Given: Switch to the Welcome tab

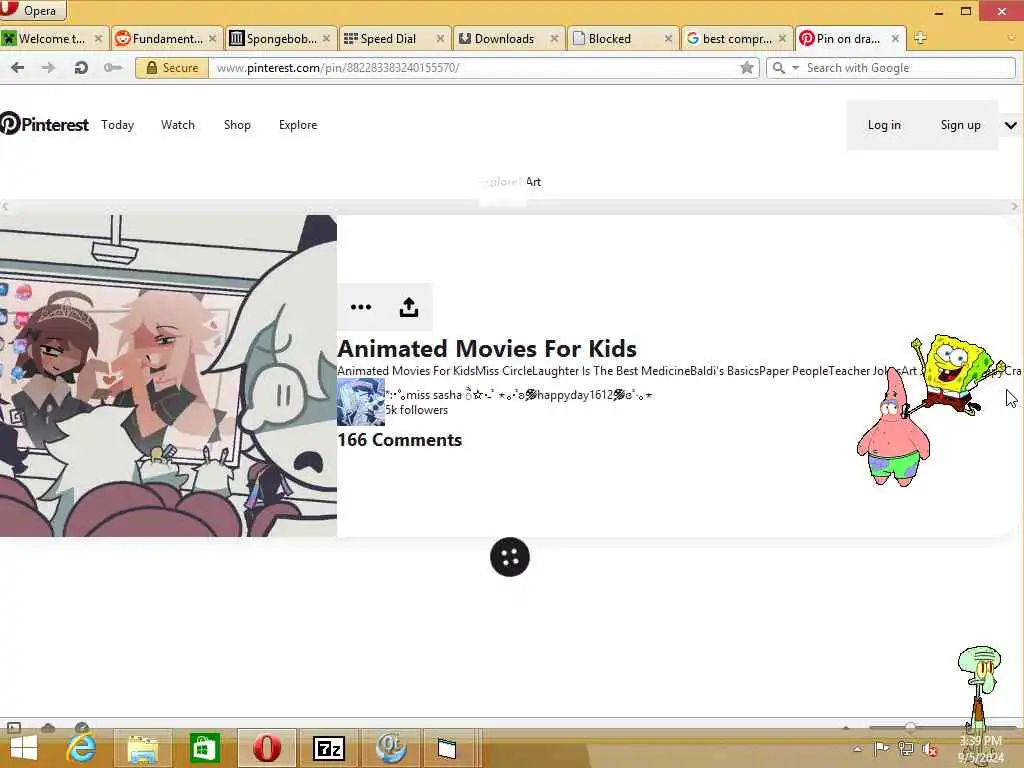Looking at the screenshot, I should (x=51, y=39).
